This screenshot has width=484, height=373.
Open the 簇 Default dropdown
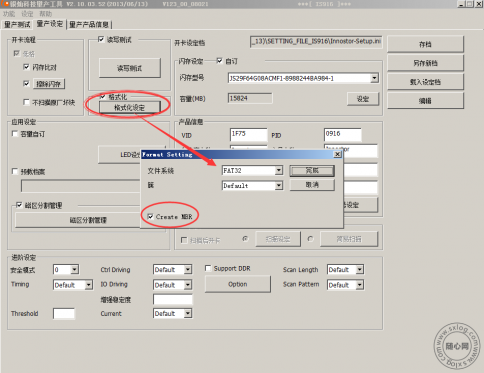point(279,185)
